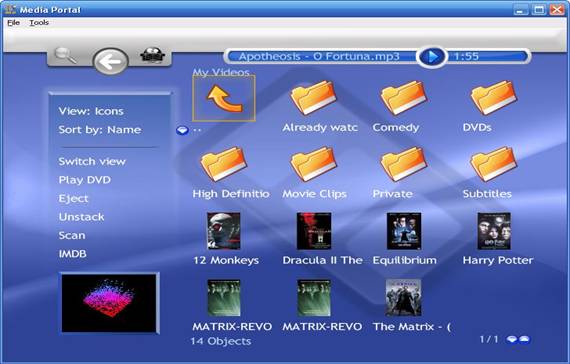The width and height of the screenshot is (570, 364).
Task: Click the My Videos heading text
Action: [221, 72]
